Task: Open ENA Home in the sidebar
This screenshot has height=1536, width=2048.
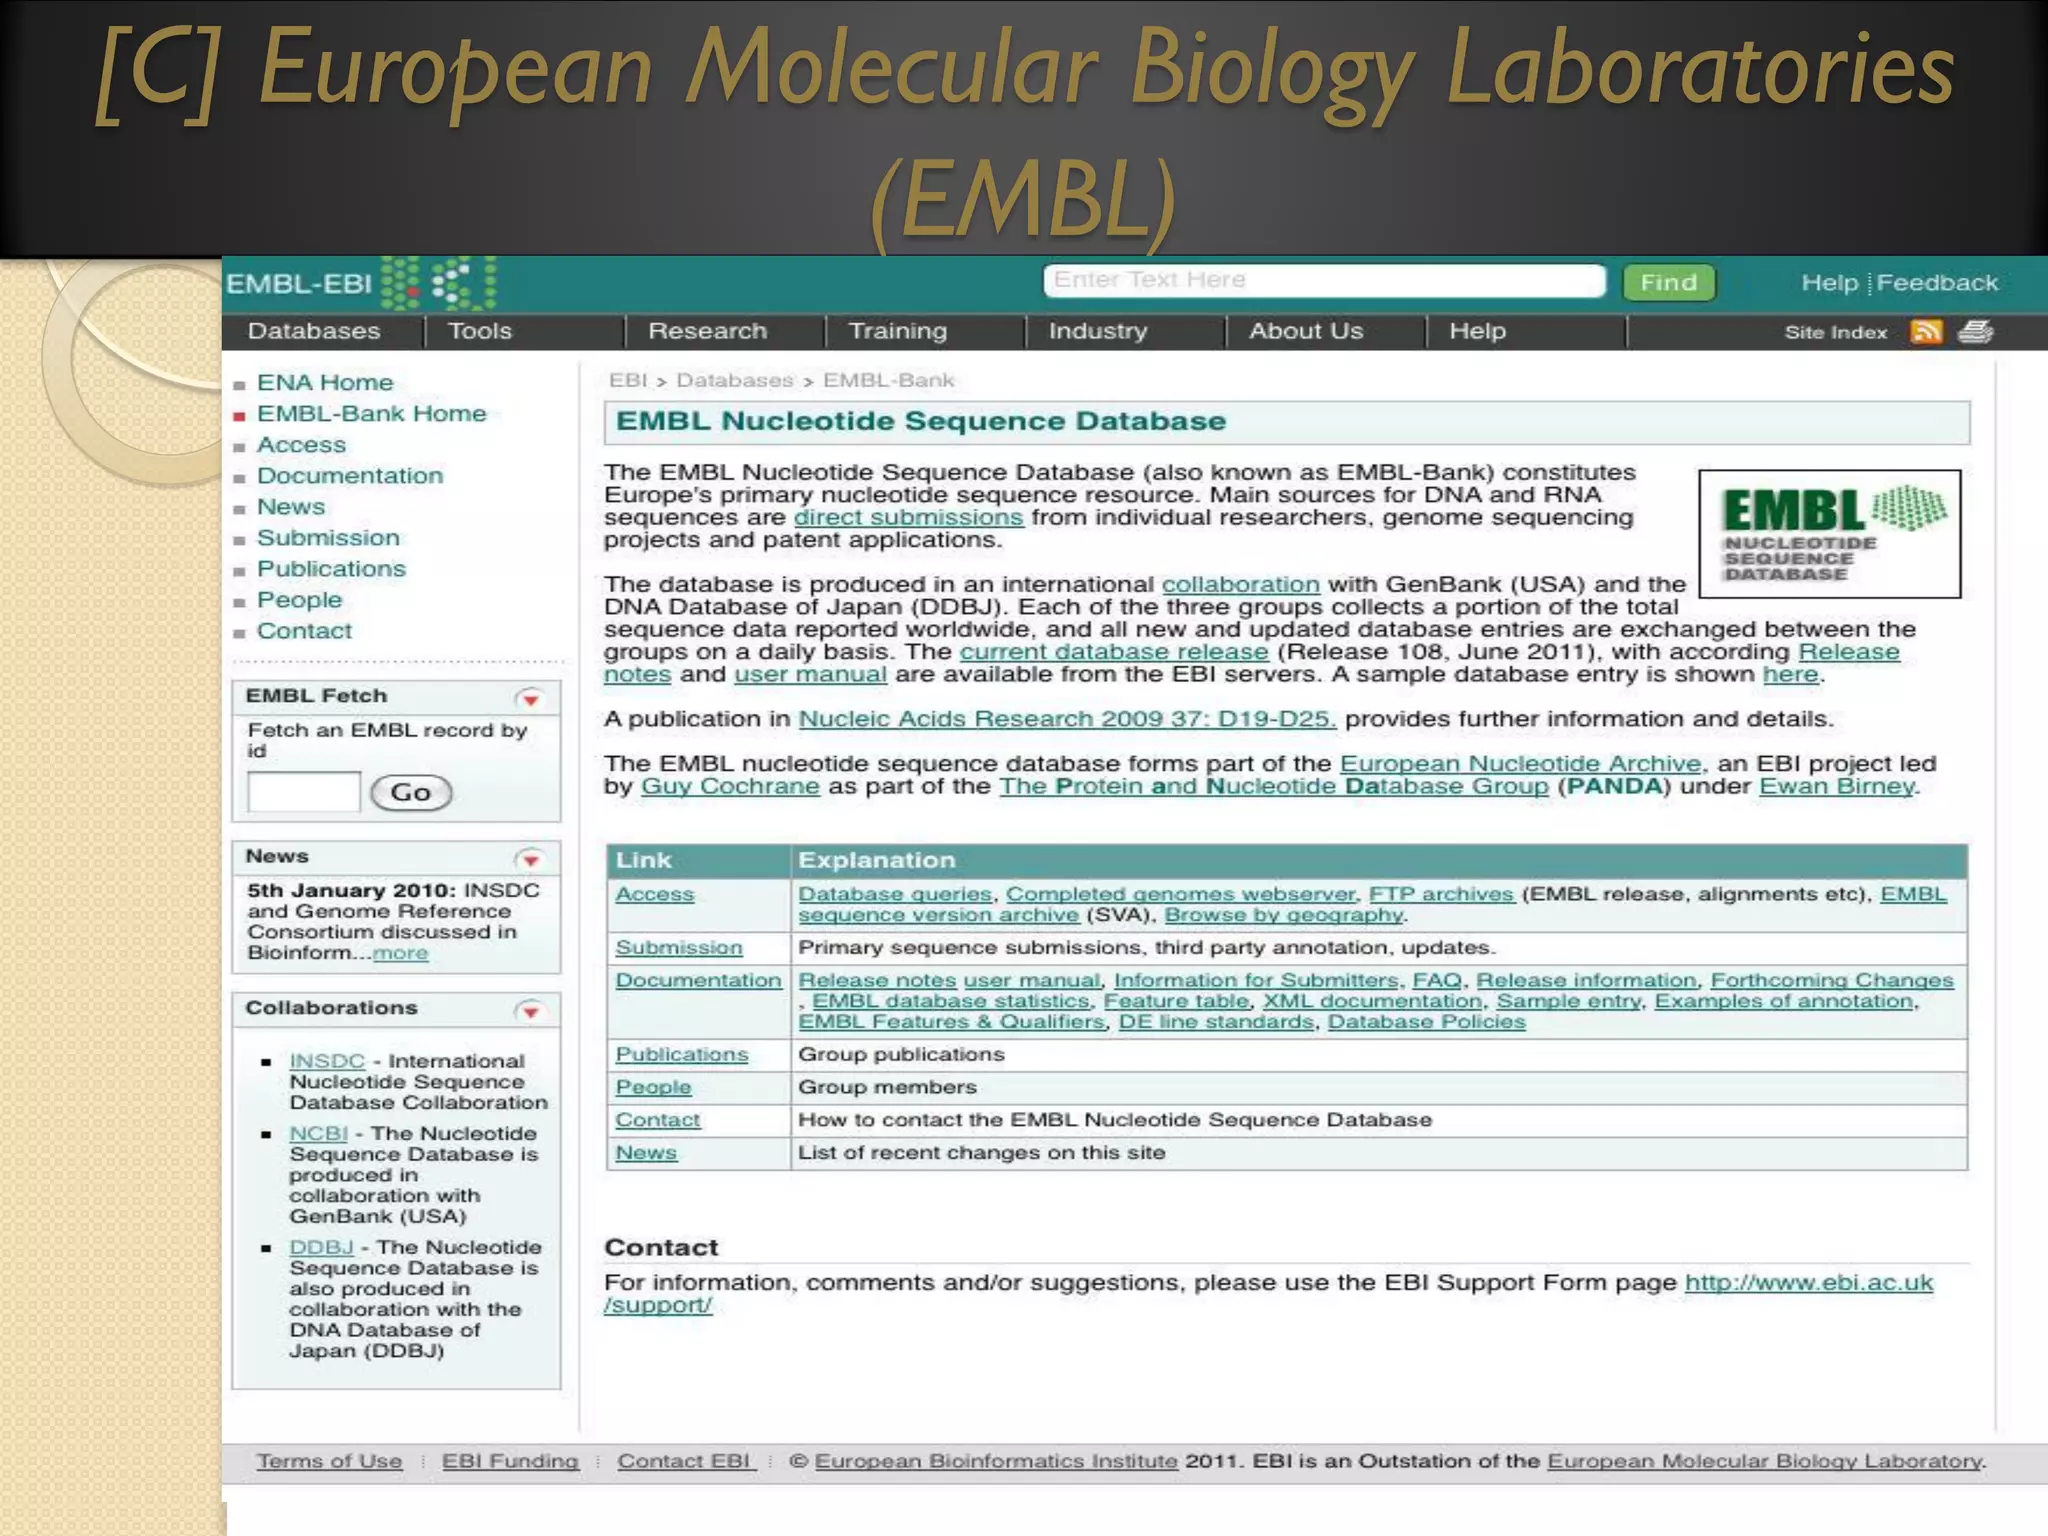Action: [x=325, y=383]
